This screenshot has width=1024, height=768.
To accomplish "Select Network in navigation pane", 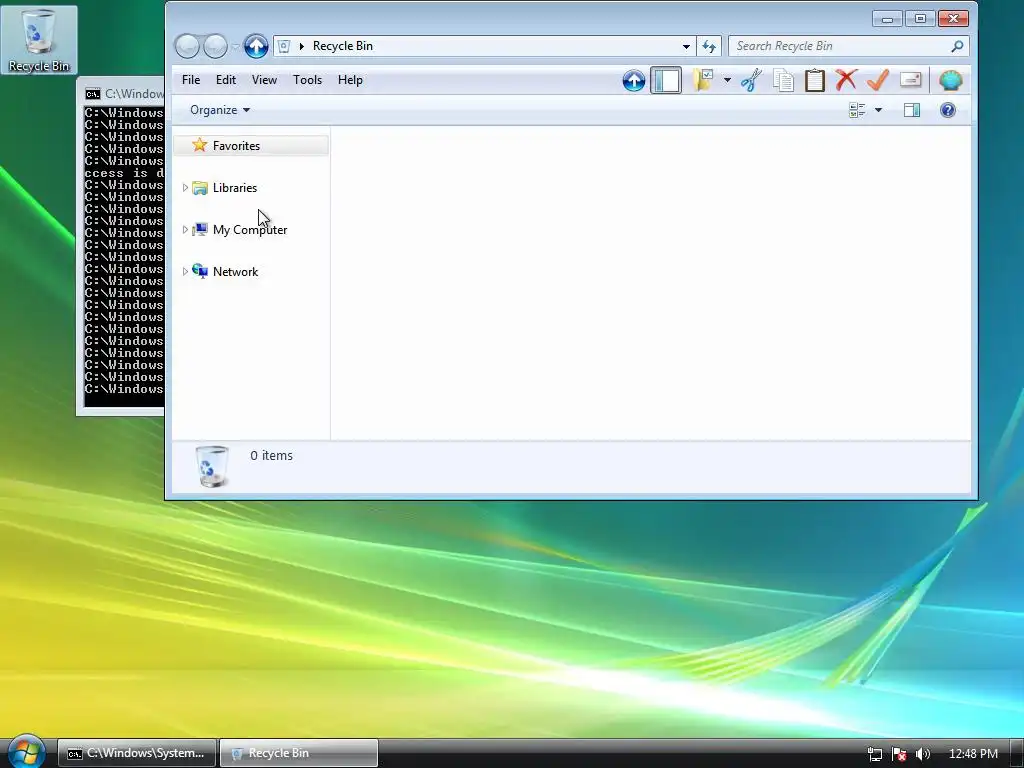I will (x=235, y=272).
